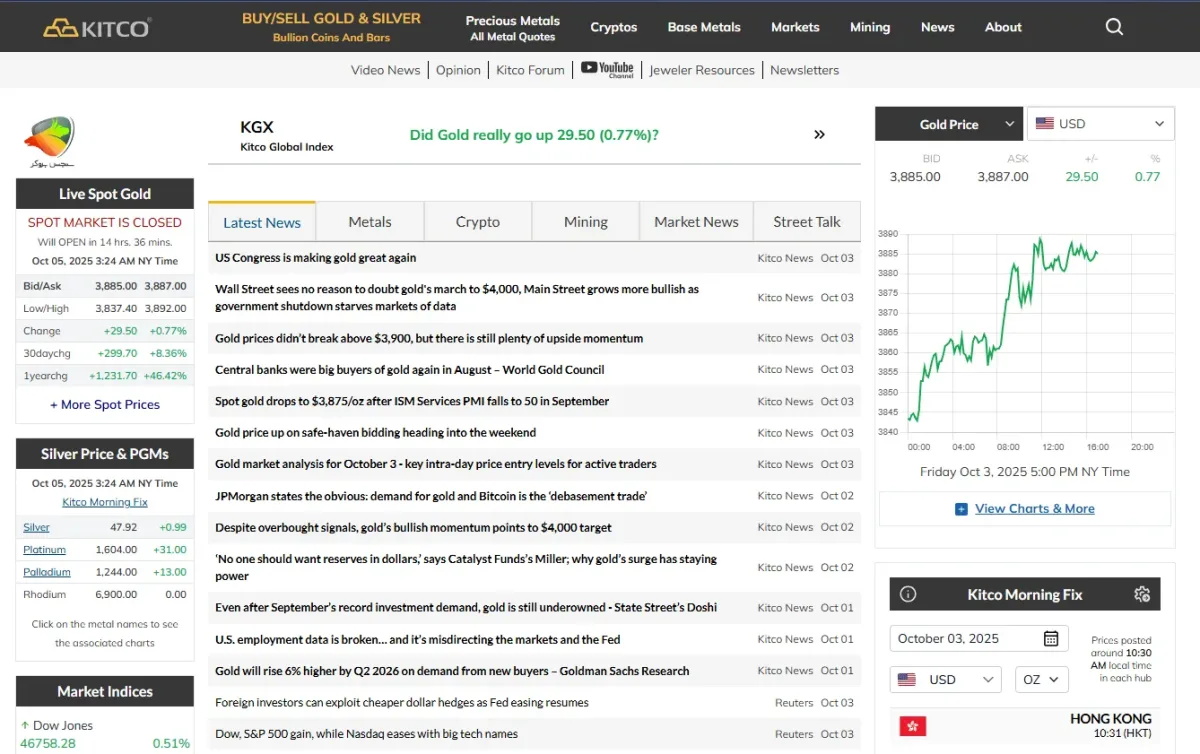Open the Palladium price chart link
This screenshot has height=754, width=1200.
coord(47,572)
